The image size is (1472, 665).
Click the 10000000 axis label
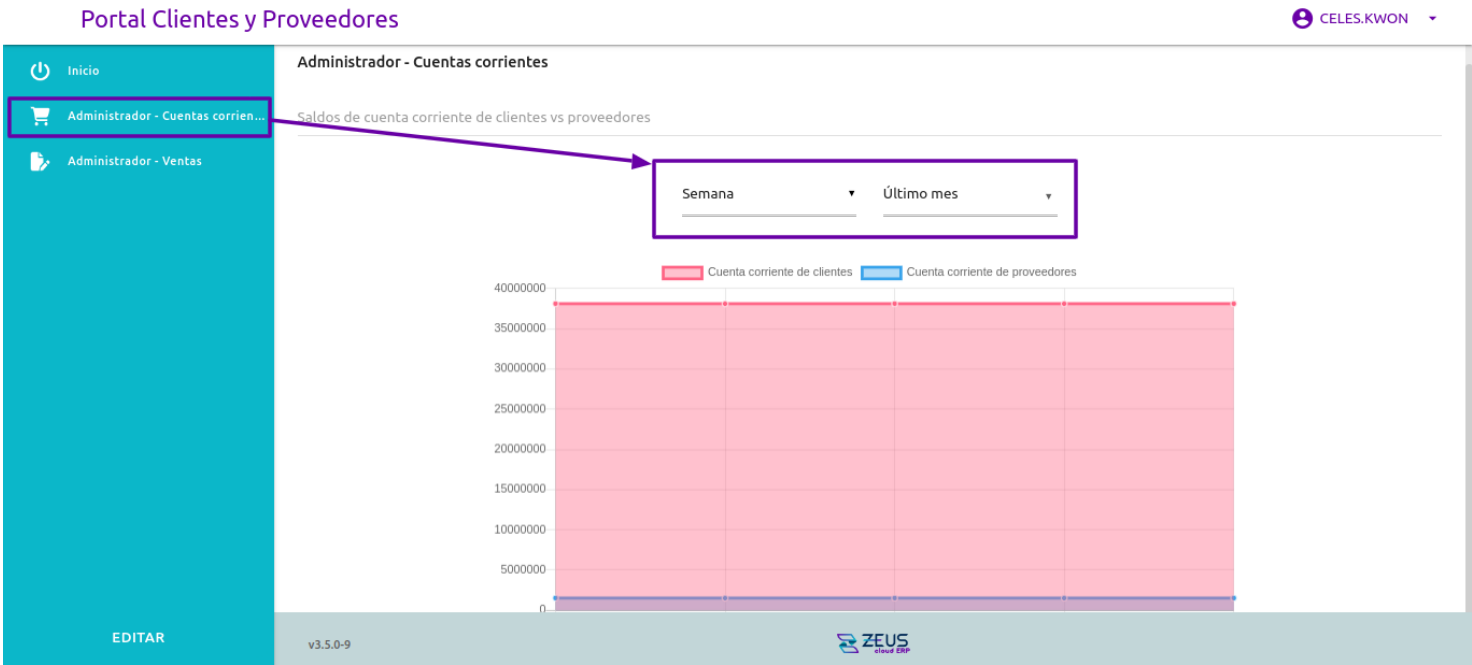point(520,529)
